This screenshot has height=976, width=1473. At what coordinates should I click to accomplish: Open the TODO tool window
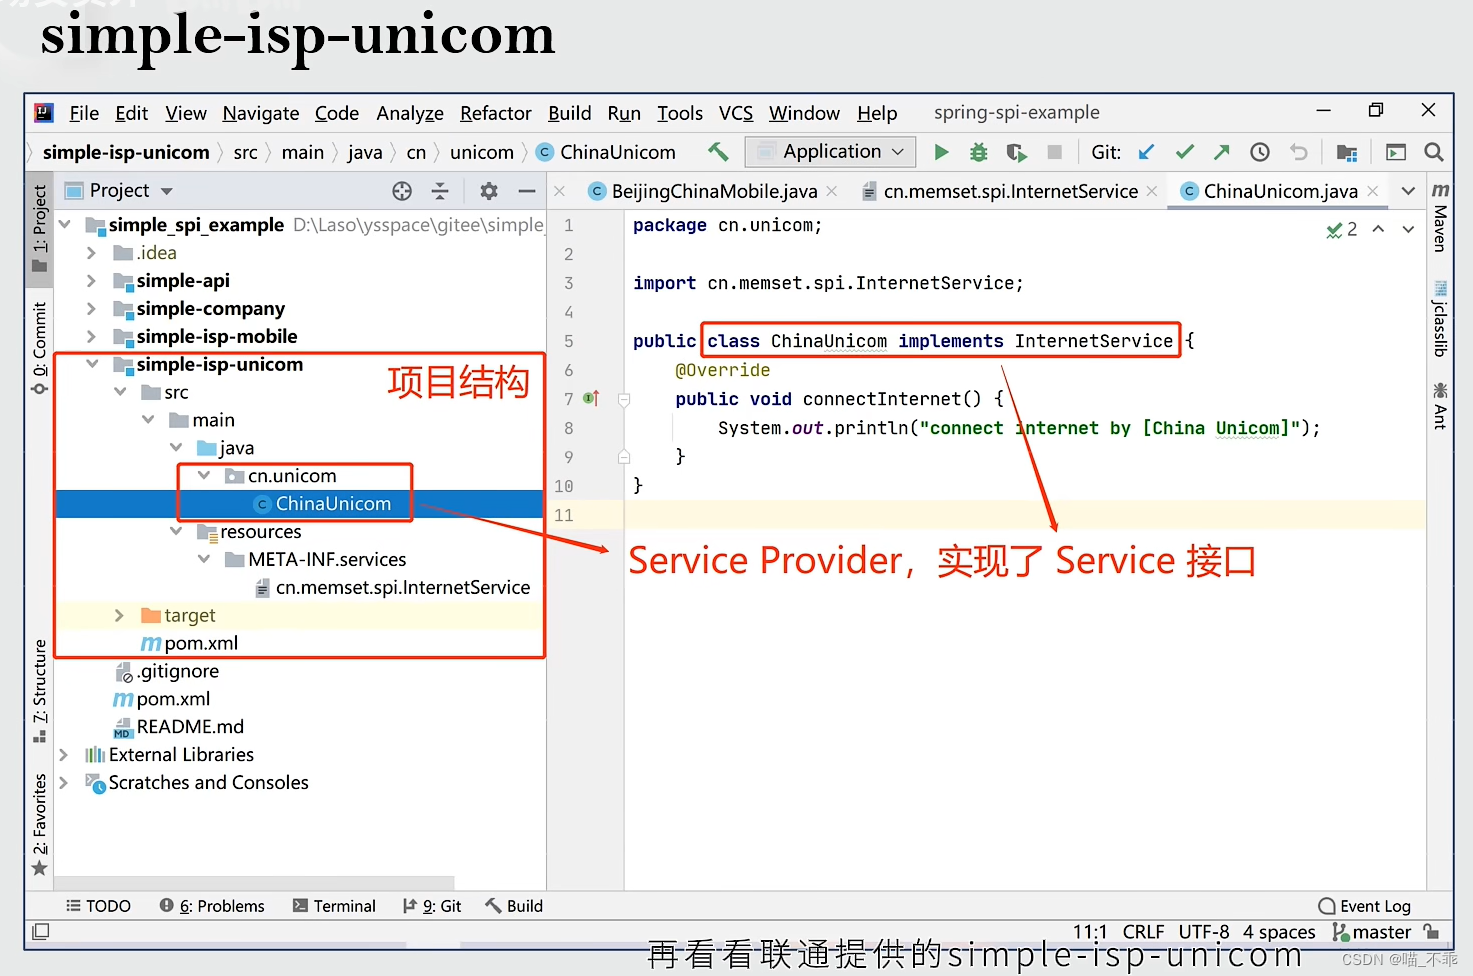coord(98,906)
